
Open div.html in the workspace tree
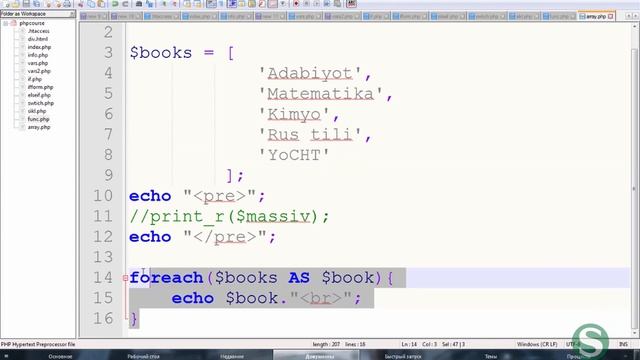tap(38, 39)
